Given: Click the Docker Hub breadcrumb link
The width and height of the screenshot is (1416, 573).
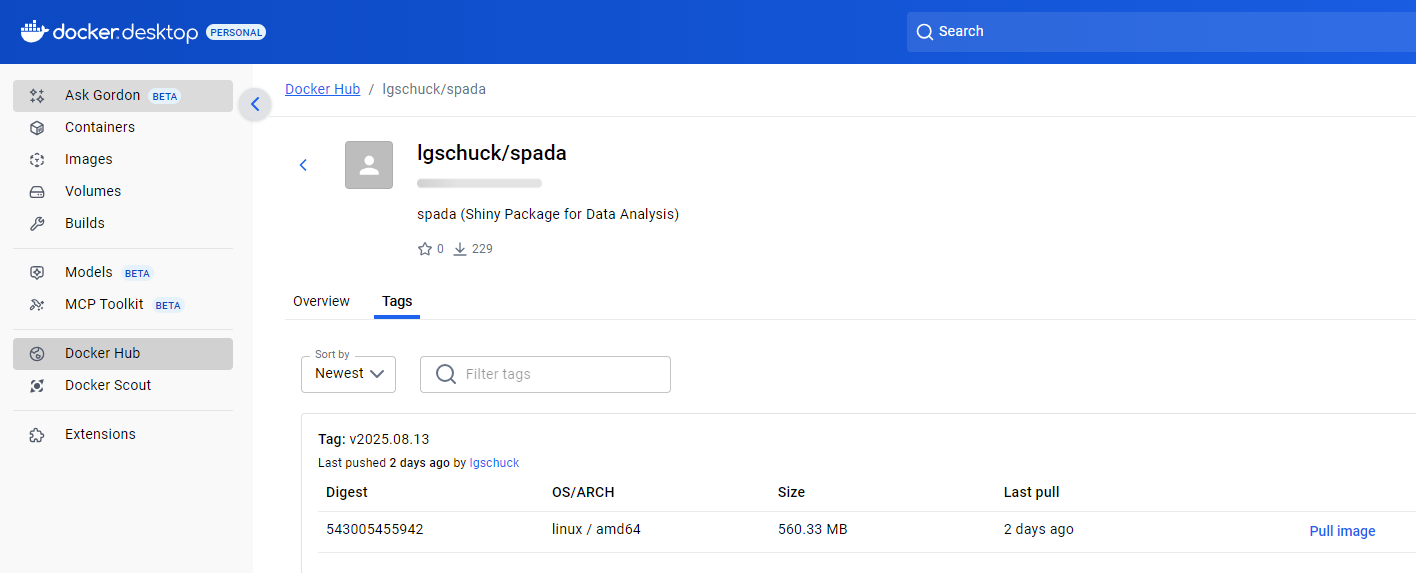Looking at the screenshot, I should (322, 89).
